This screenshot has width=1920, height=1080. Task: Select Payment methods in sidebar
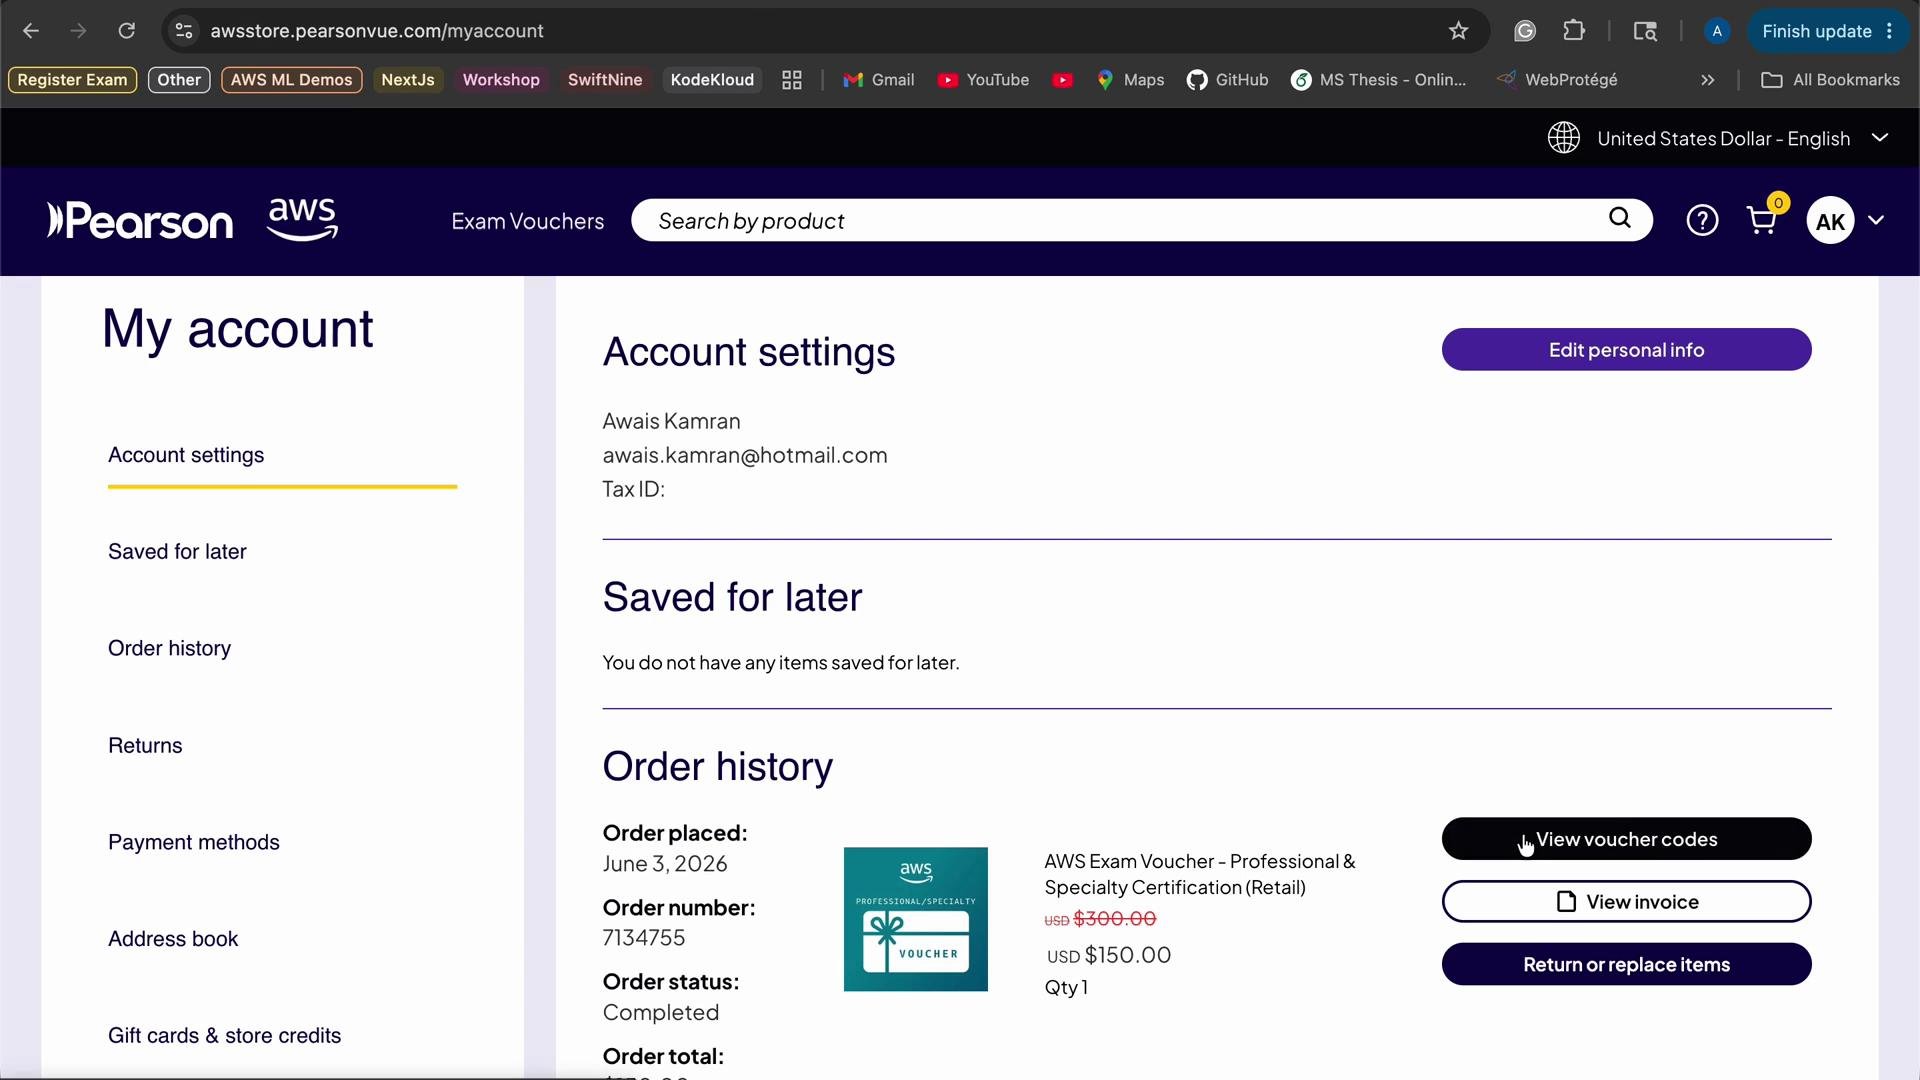point(194,843)
